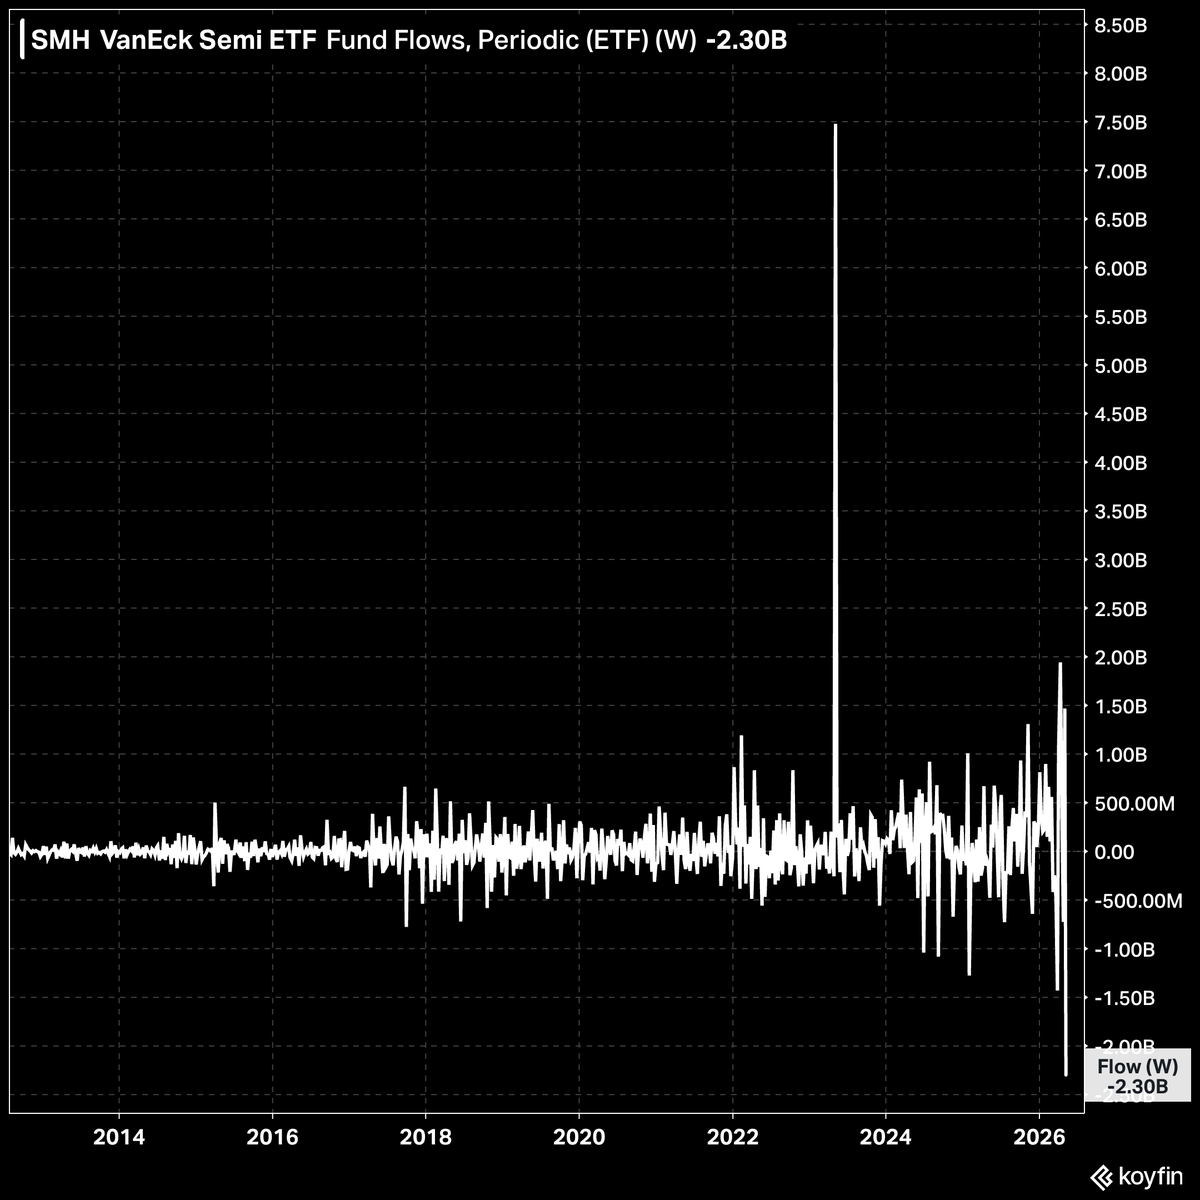Click the top of the 2026 2.00B inflow spike
The width and height of the screenshot is (1200, 1200).
1060,664
